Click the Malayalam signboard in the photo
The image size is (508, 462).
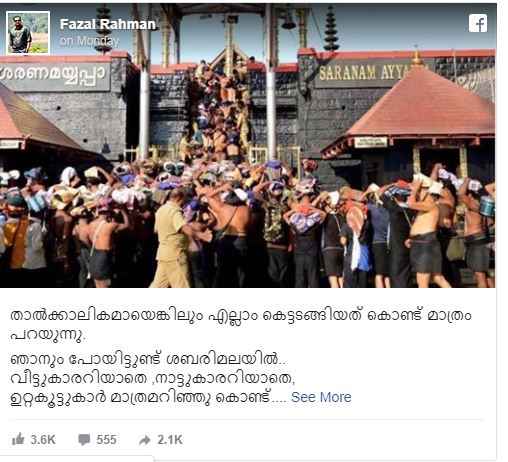click(54, 76)
